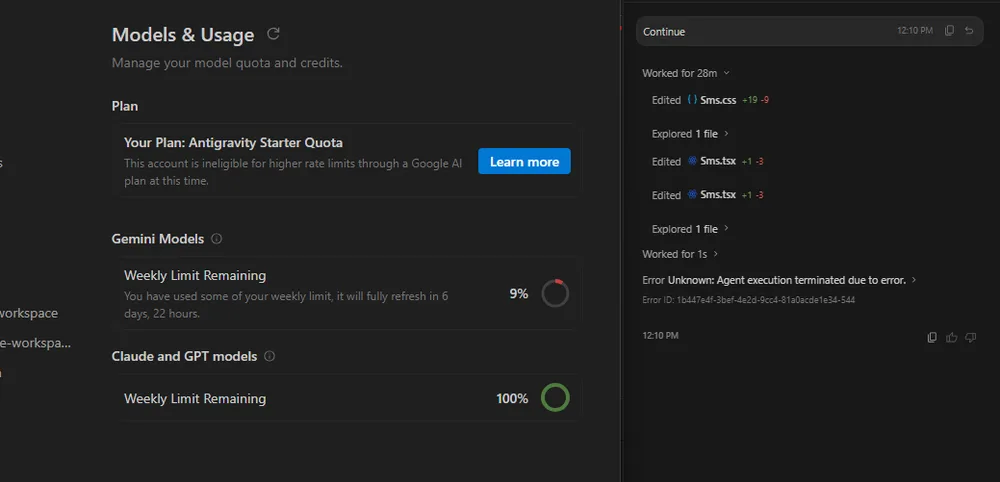
Task: Revert to the Continue message
Action: (969, 31)
